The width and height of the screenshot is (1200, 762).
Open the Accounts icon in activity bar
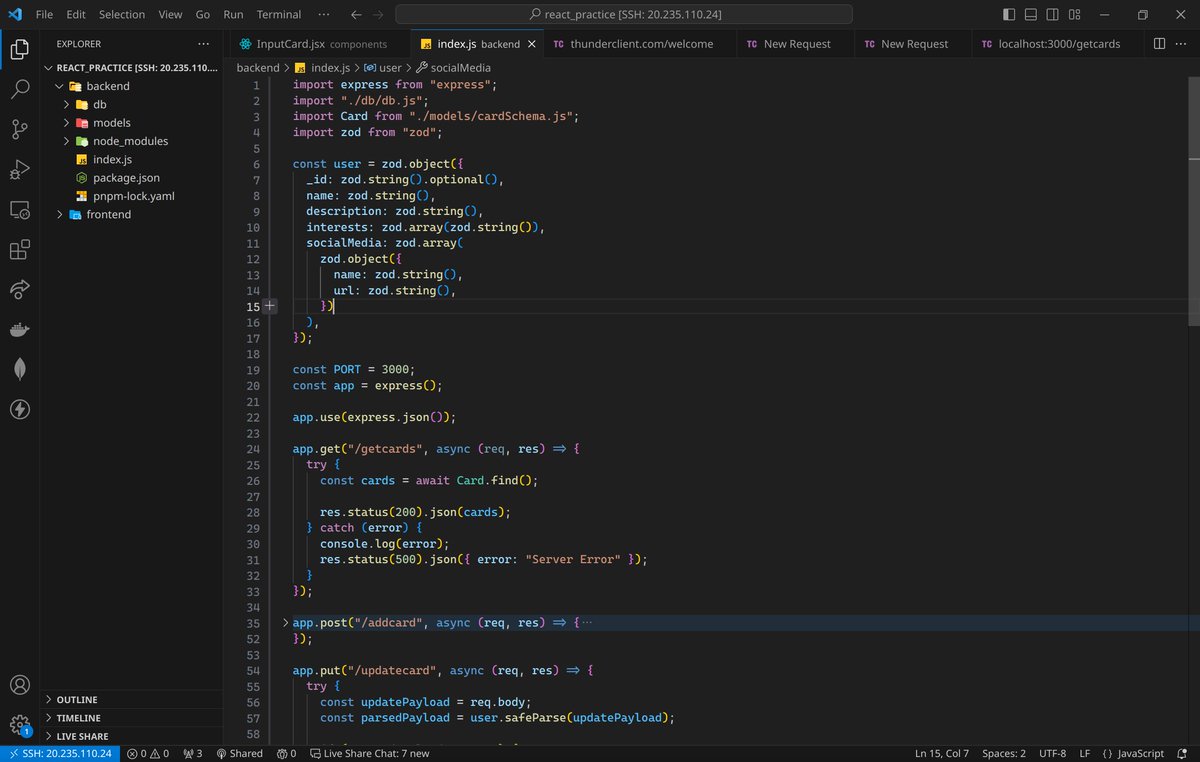point(19,685)
